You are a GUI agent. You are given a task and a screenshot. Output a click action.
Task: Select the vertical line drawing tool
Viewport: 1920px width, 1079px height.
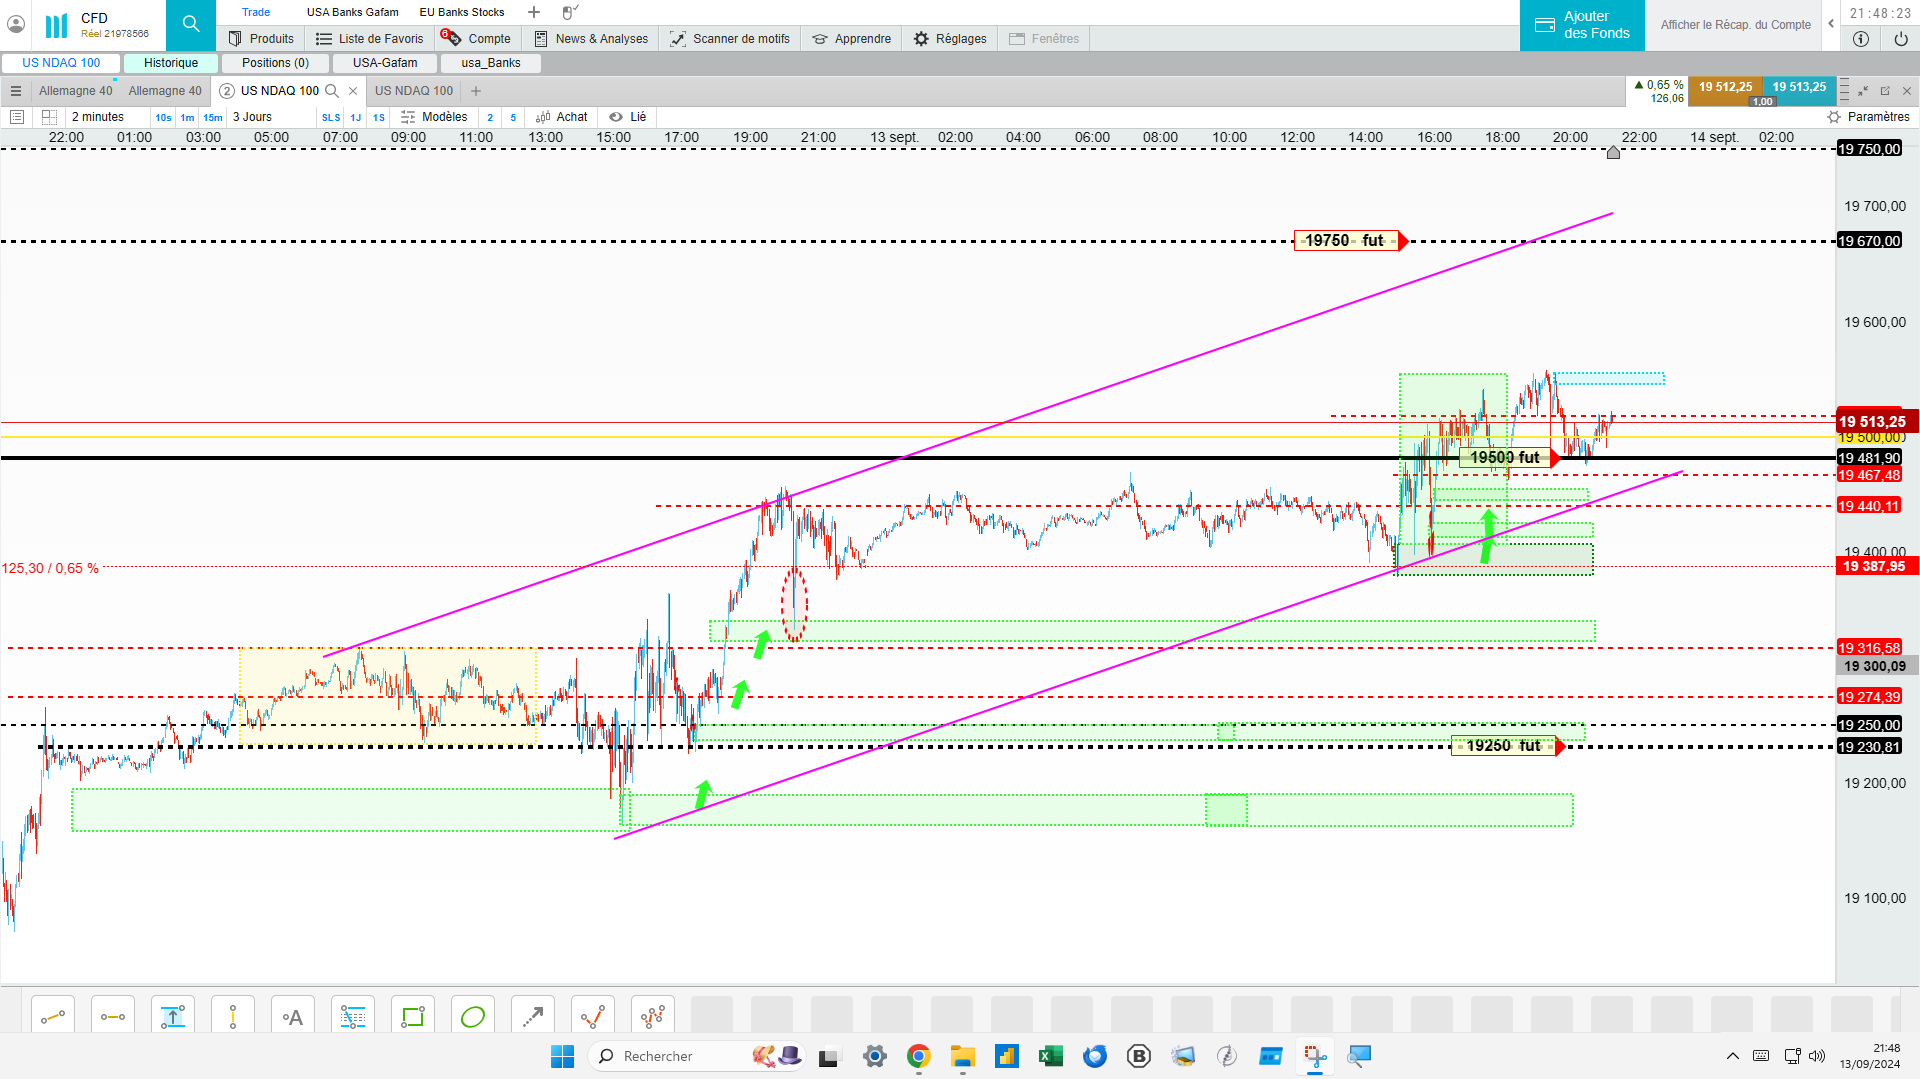click(x=233, y=1017)
